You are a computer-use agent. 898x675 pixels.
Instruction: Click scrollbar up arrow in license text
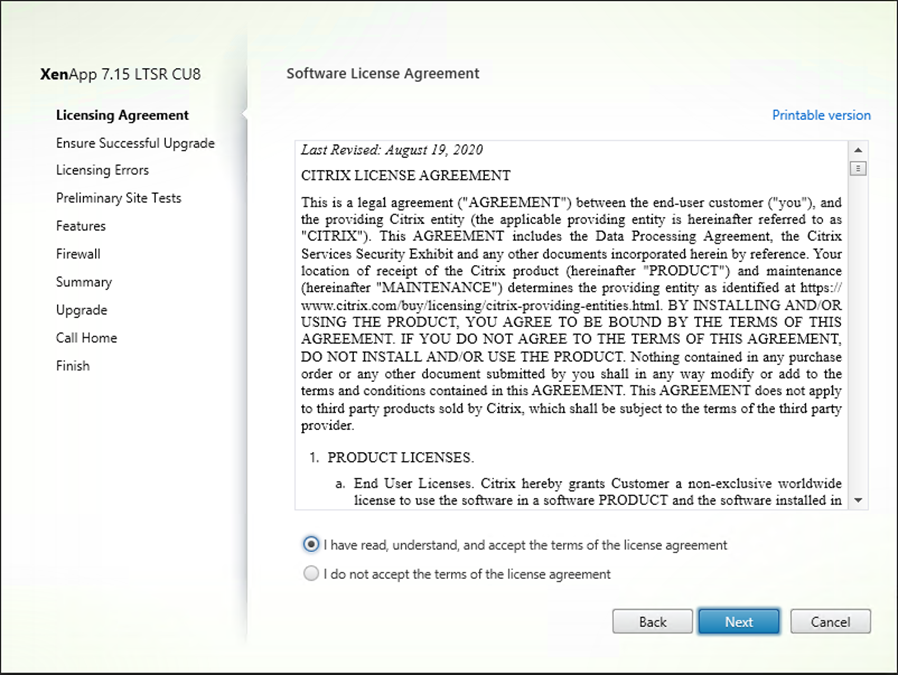click(858, 150)
